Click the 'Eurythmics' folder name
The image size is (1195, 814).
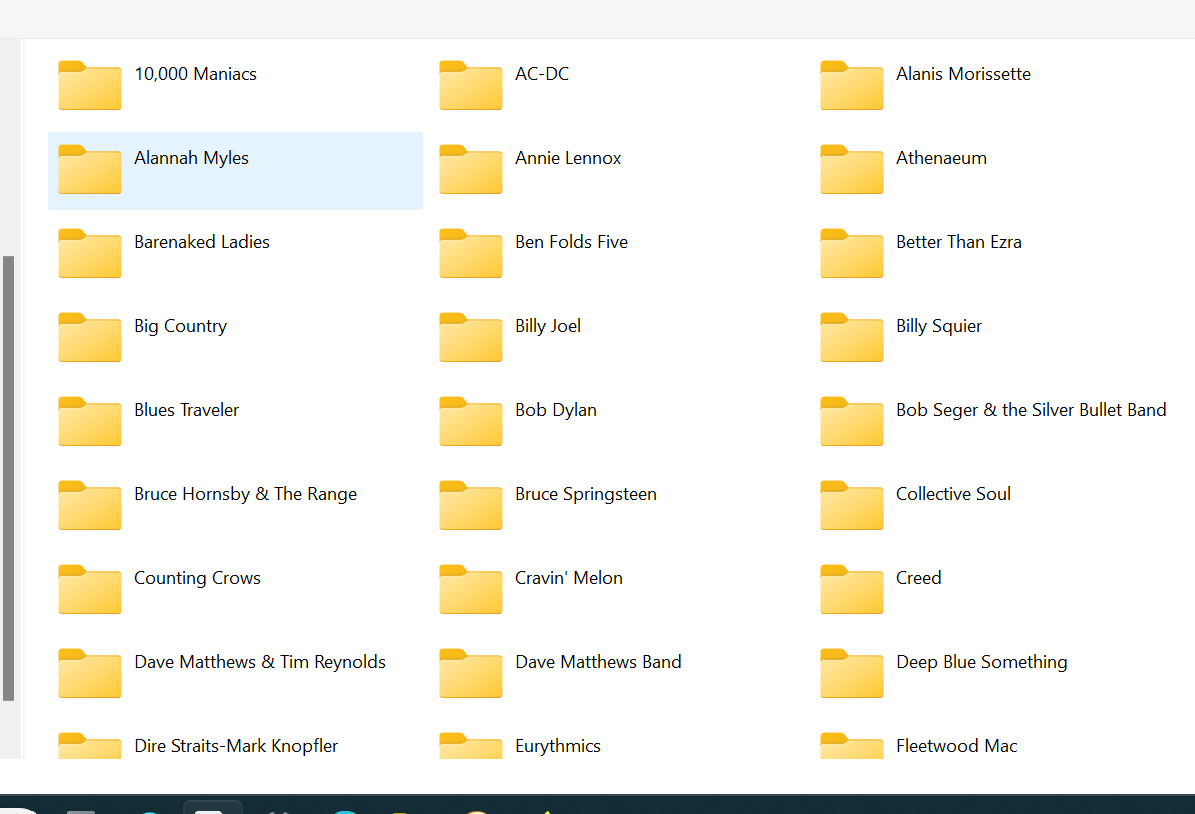(x=558, y=746)
